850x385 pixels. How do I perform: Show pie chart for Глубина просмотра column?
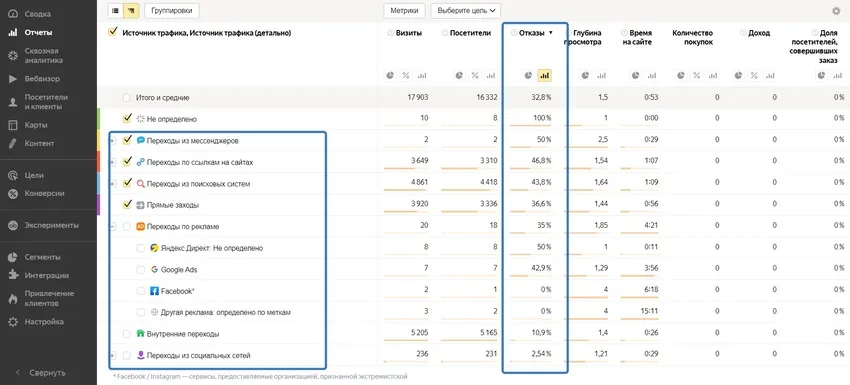pos(585,75)
